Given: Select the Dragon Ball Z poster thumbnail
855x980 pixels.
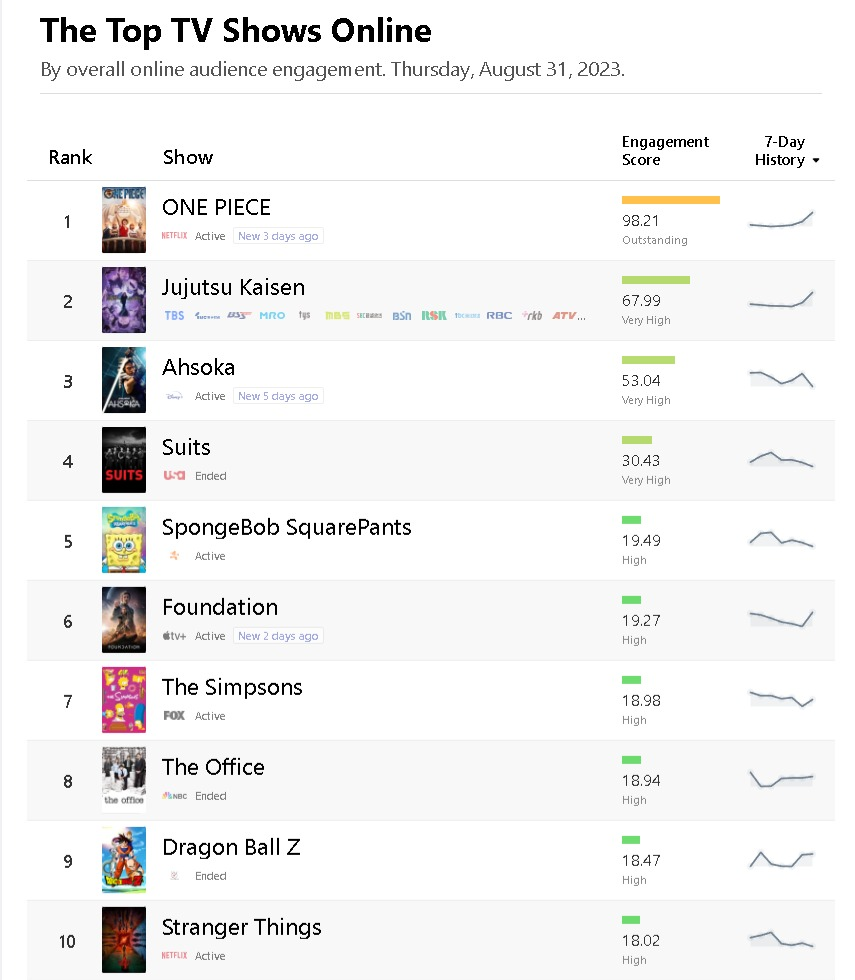Looking at the screenshot, I should point(124,860).
